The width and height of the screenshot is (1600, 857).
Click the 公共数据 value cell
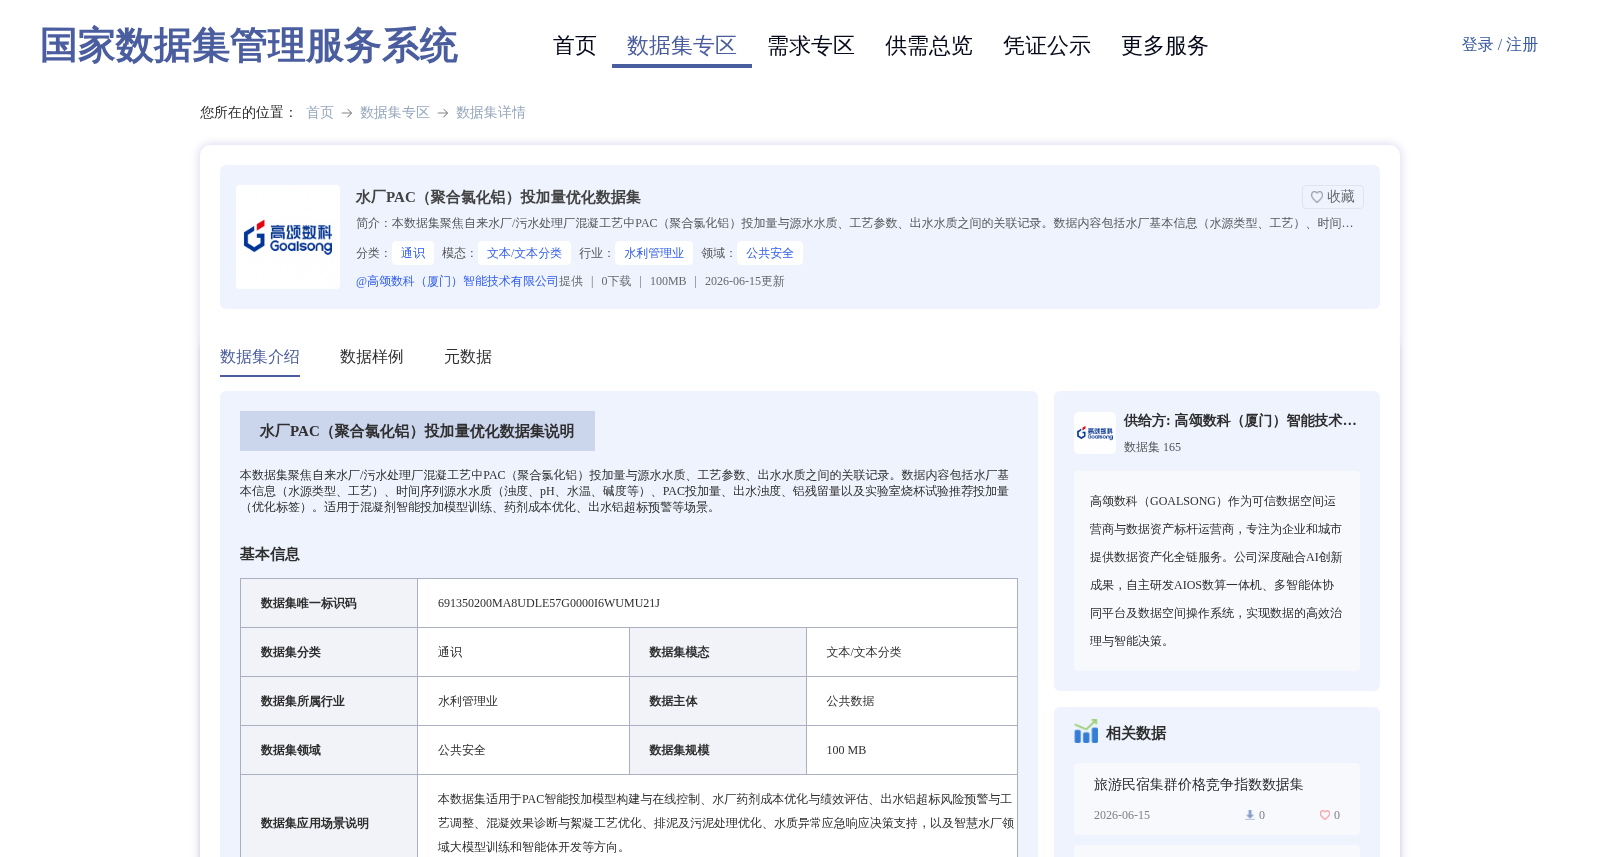912,701
